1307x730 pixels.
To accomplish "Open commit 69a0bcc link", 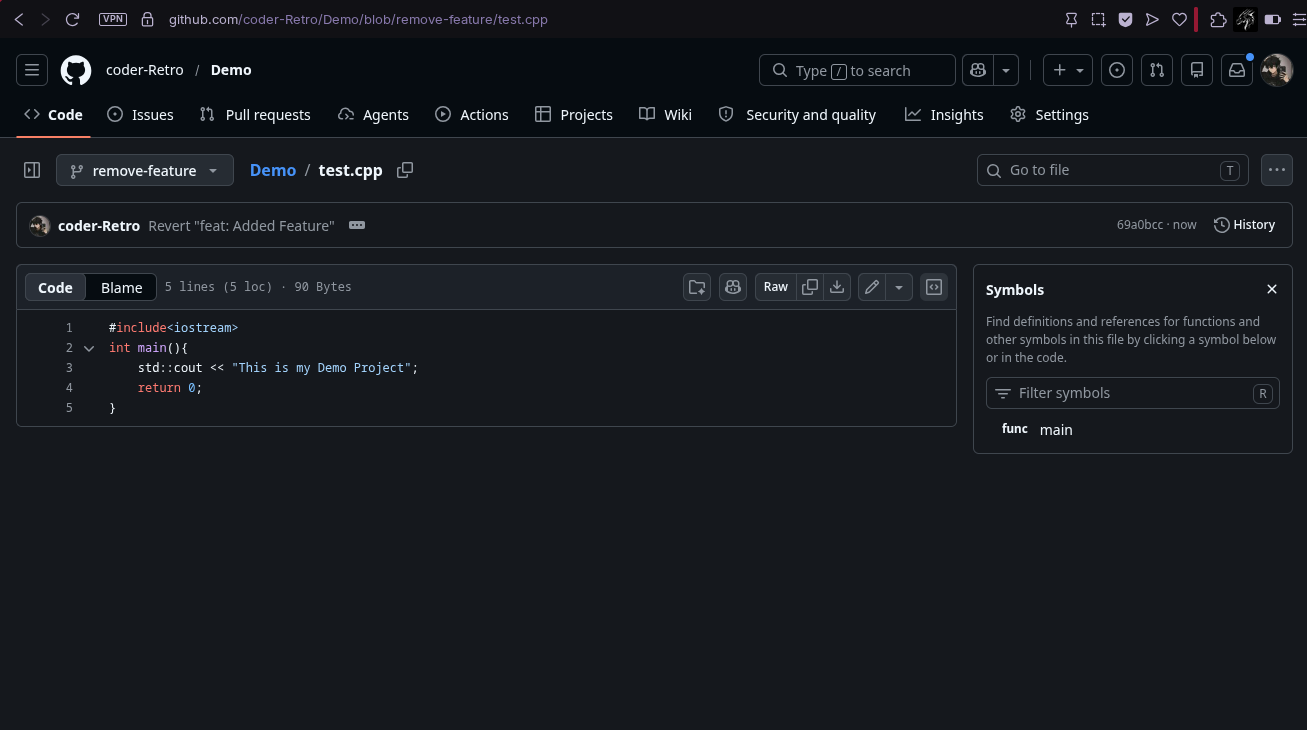I will point(1140,225).
